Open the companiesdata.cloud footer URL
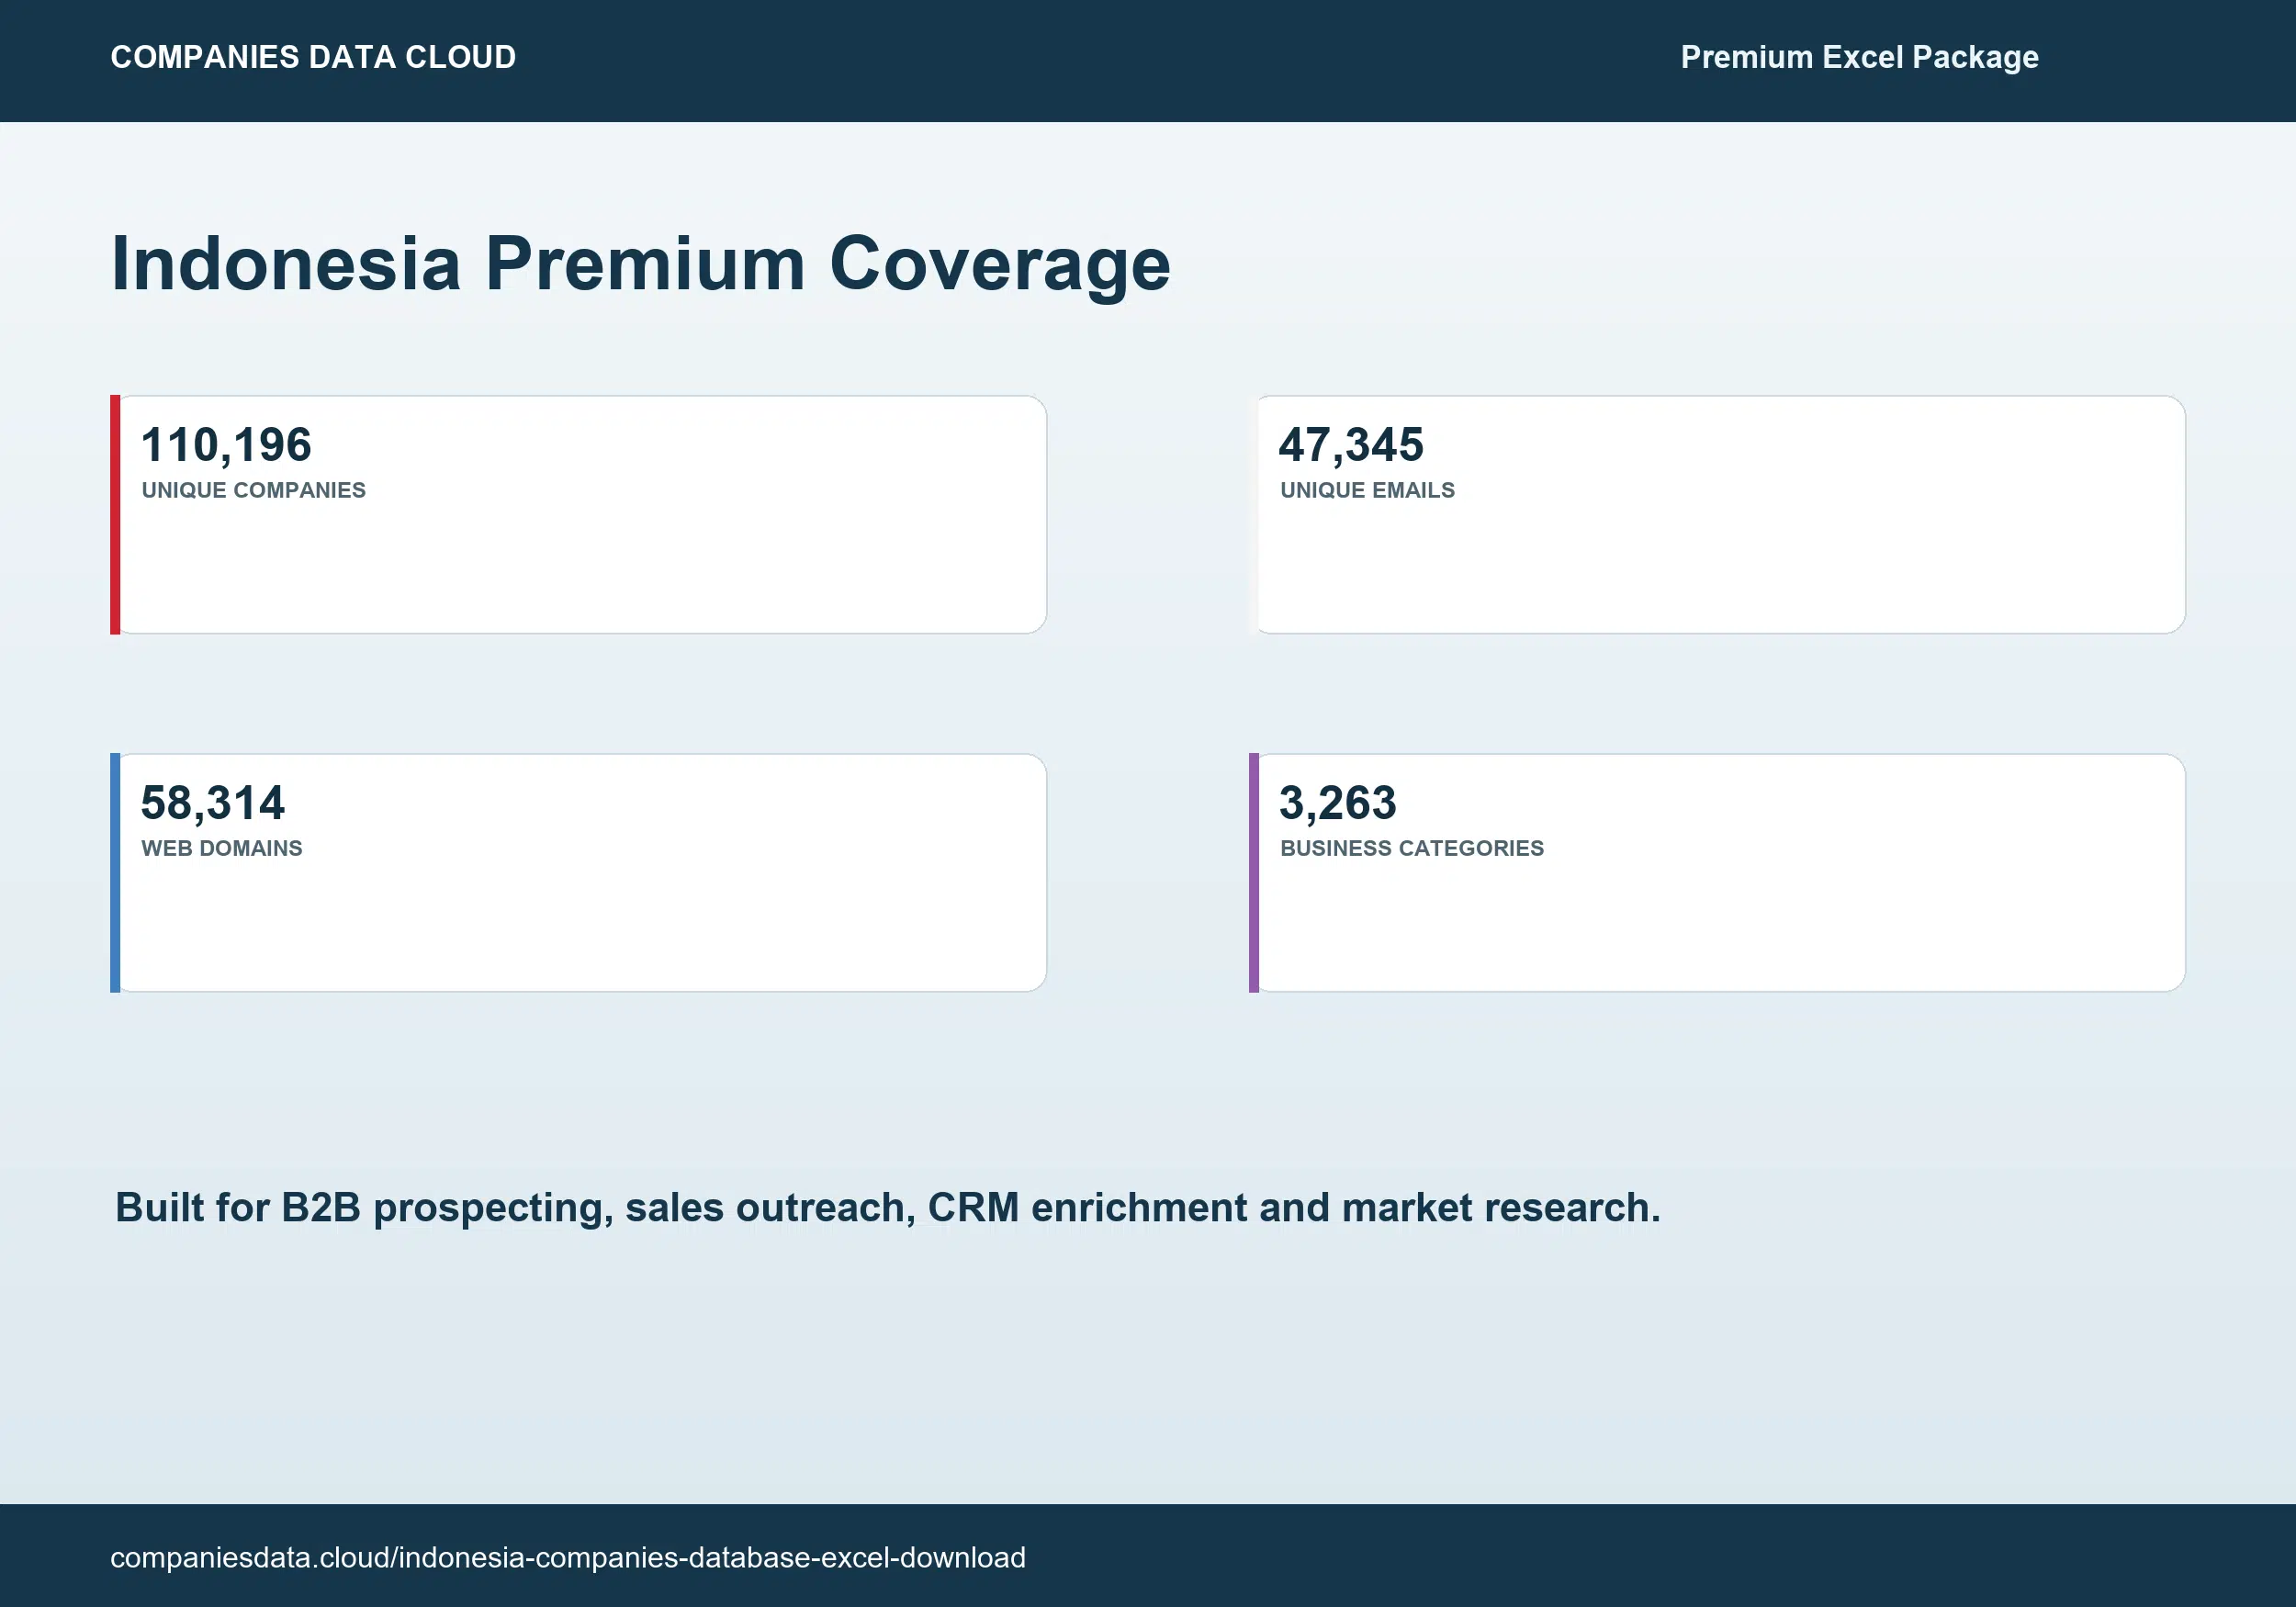Screen dimensions: 2296x1607 tap(568, 1557)
